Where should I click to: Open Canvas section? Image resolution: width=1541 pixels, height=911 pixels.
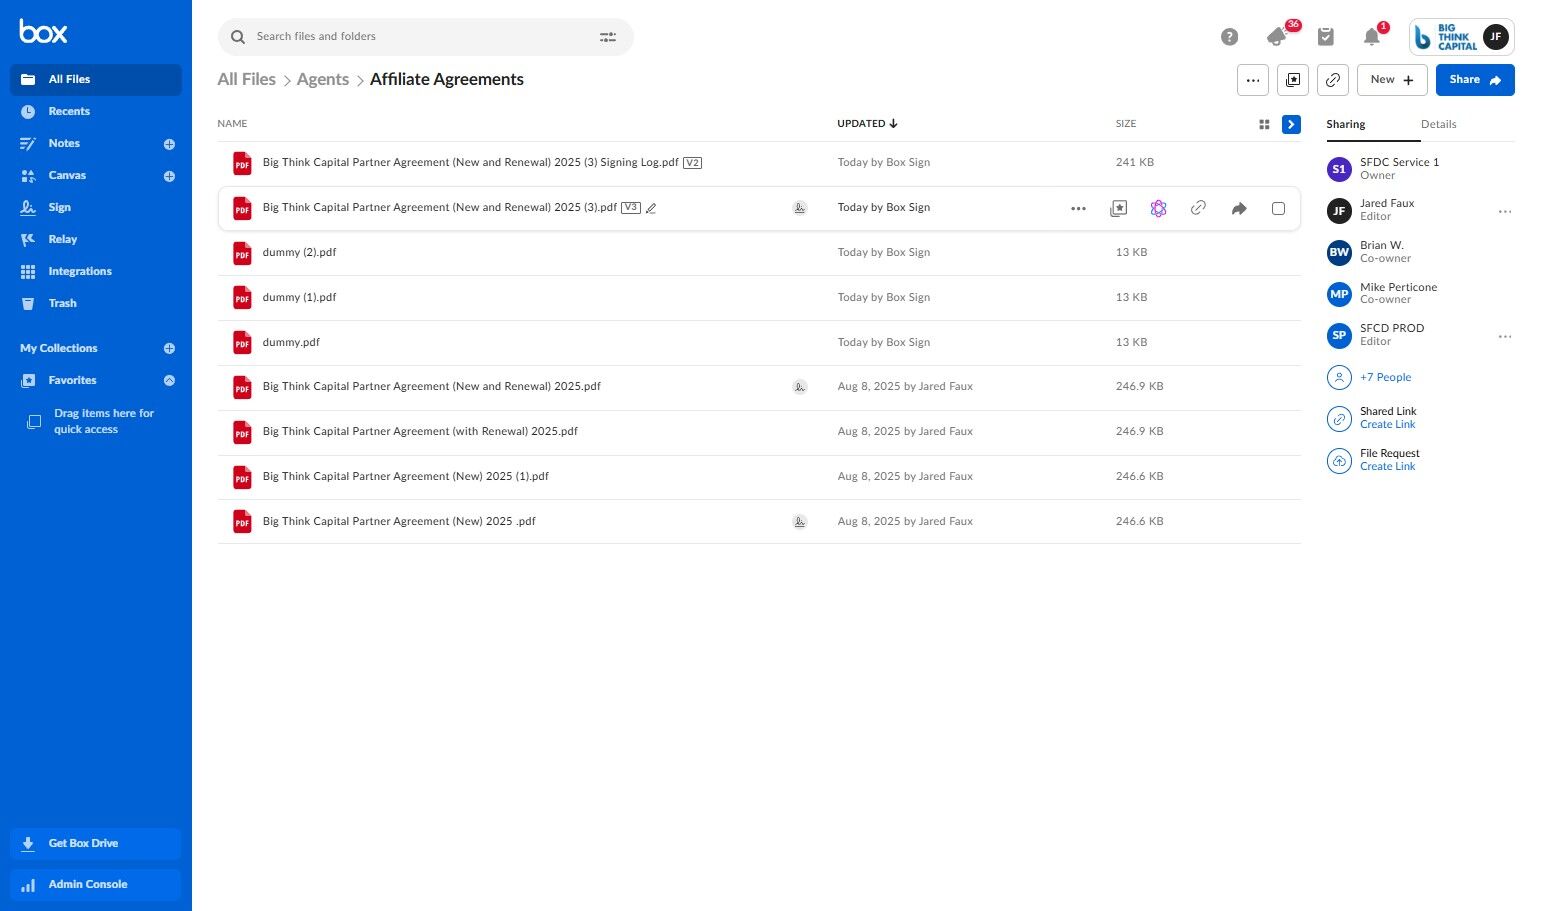click(67, 175)
